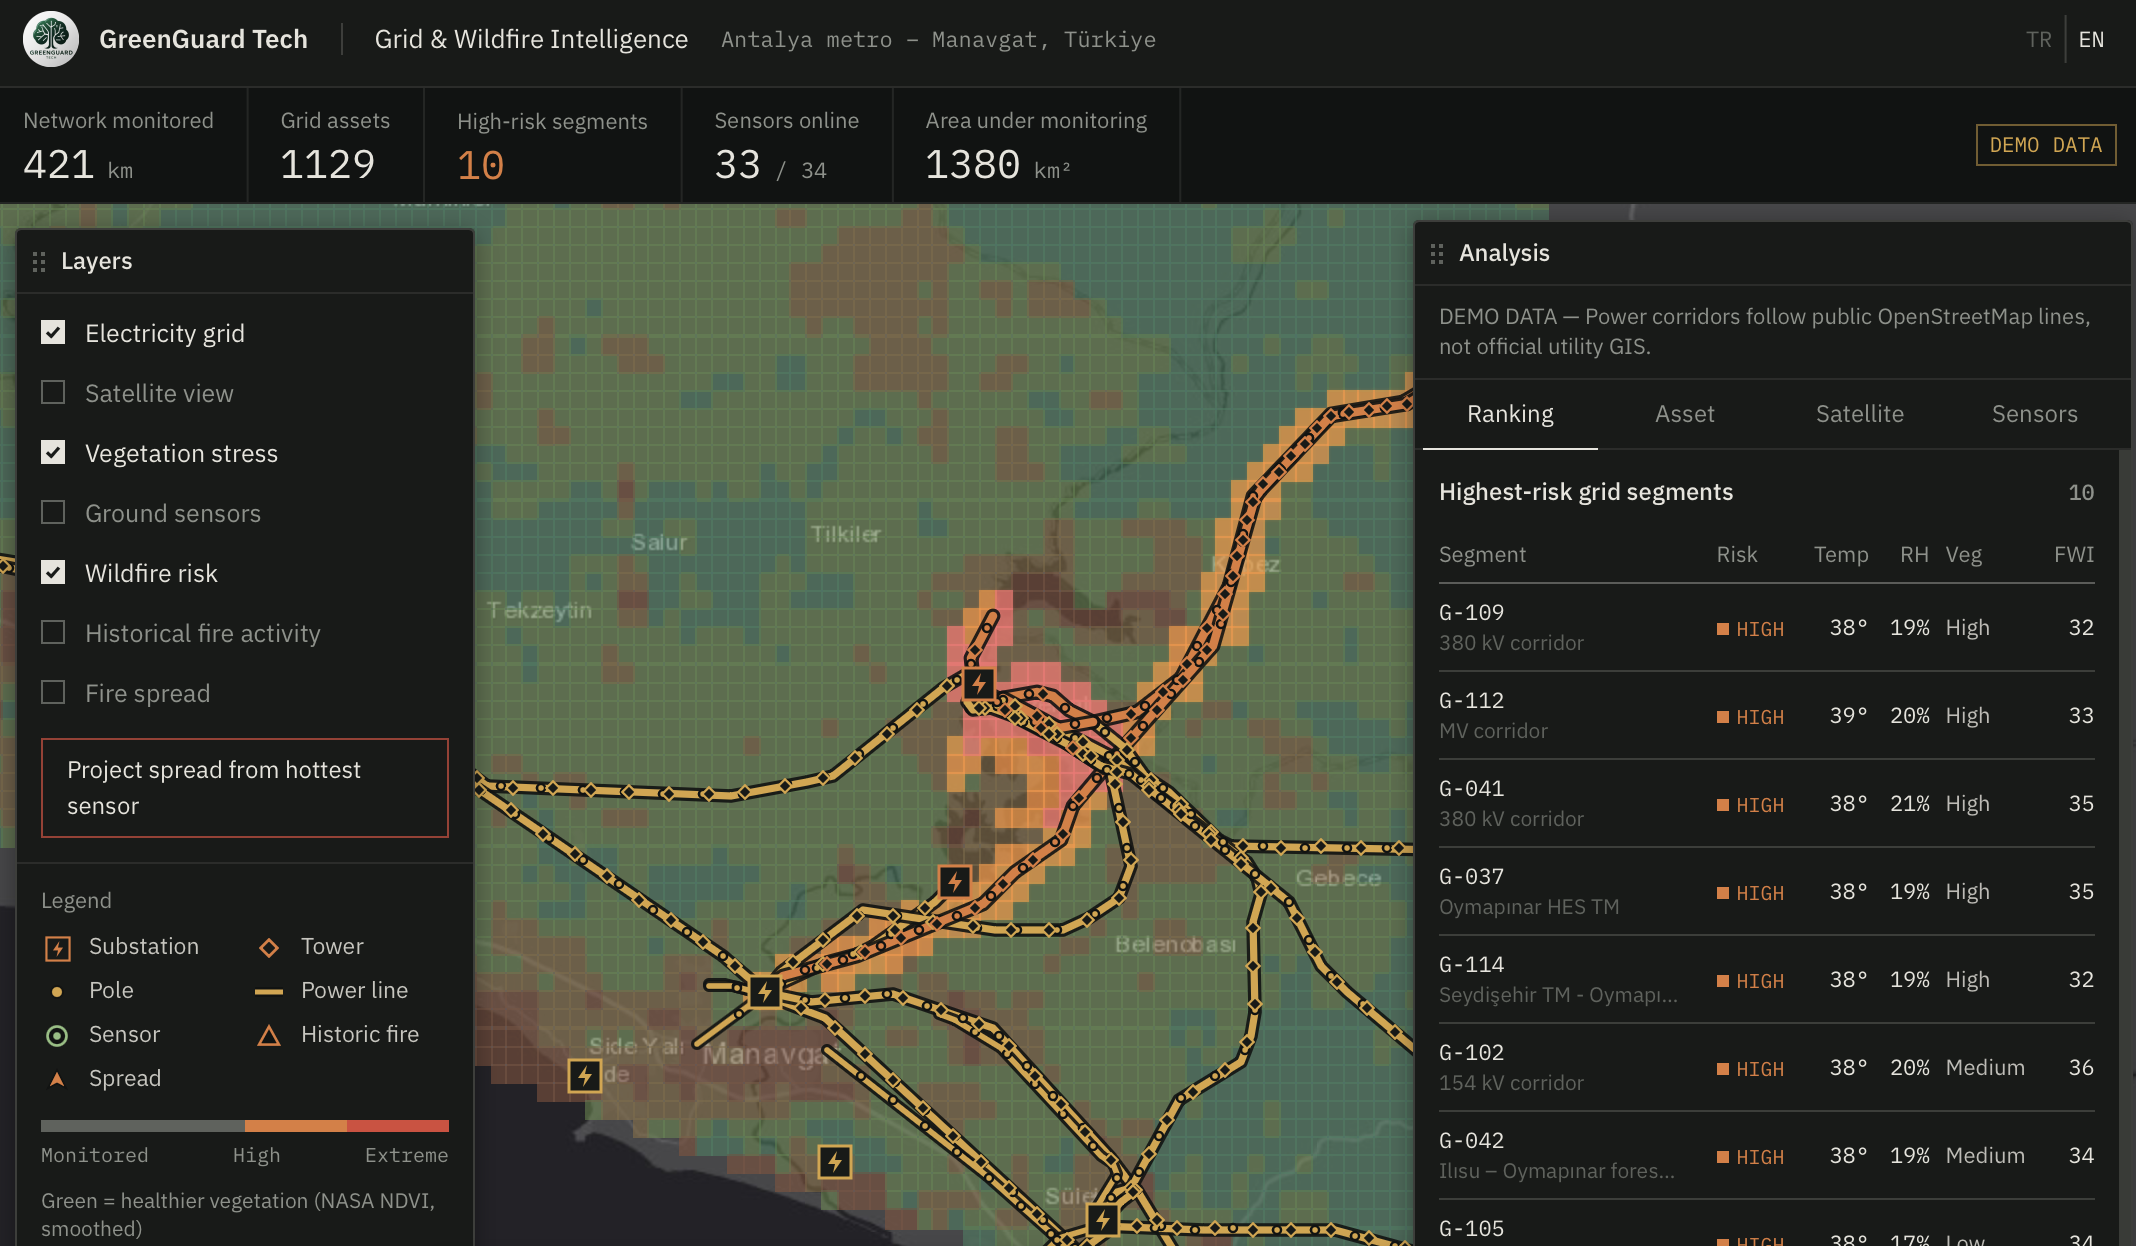Click the substation marker near Side Yalı
The image size is (2136, 1246).
[585, 1076]
